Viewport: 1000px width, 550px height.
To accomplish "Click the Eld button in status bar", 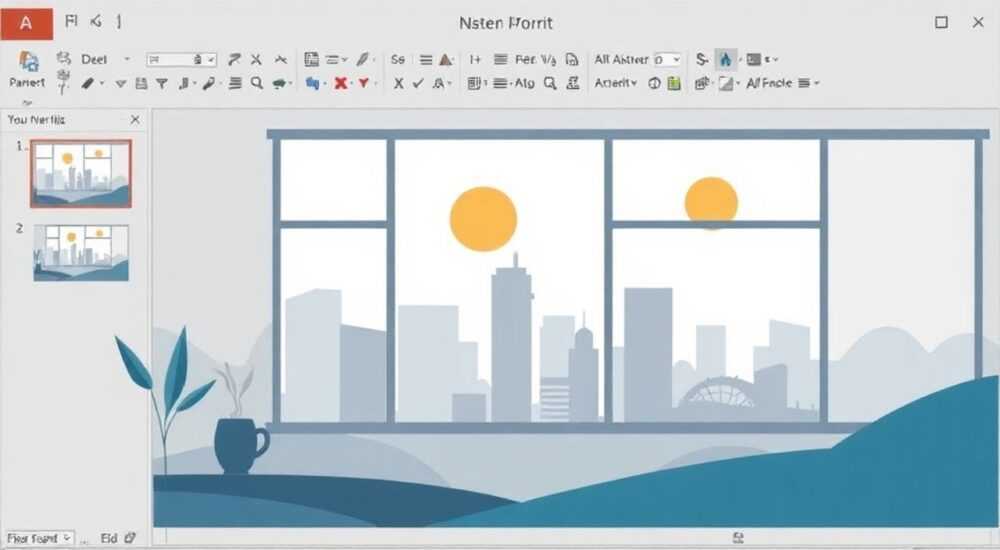I will (109, 539).
